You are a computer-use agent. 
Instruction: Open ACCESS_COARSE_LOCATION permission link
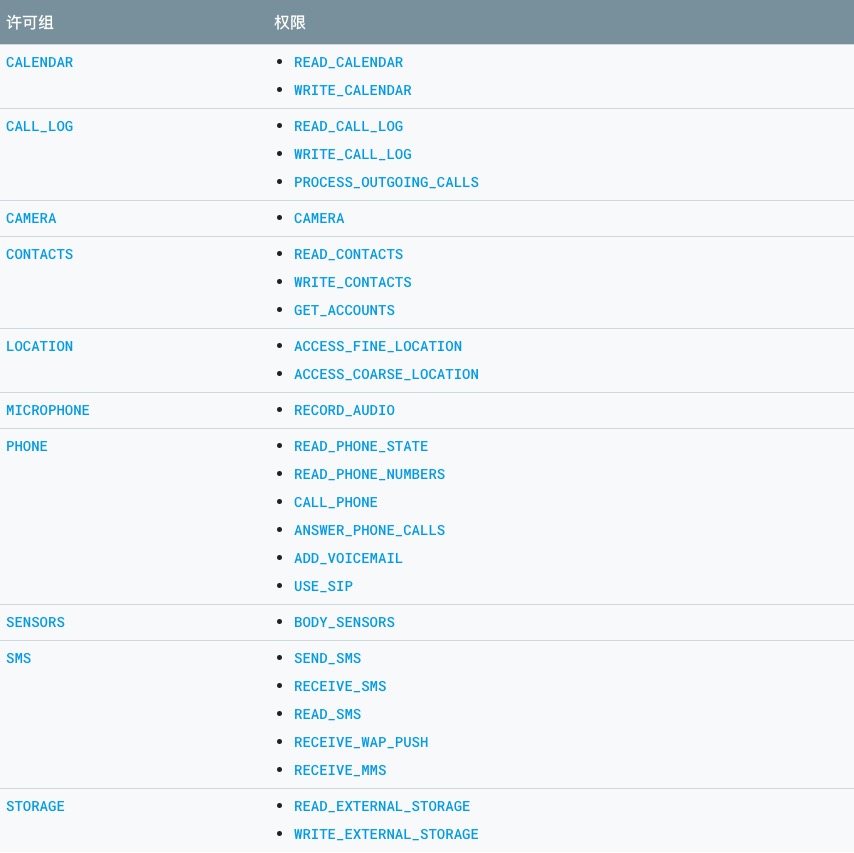386,374
